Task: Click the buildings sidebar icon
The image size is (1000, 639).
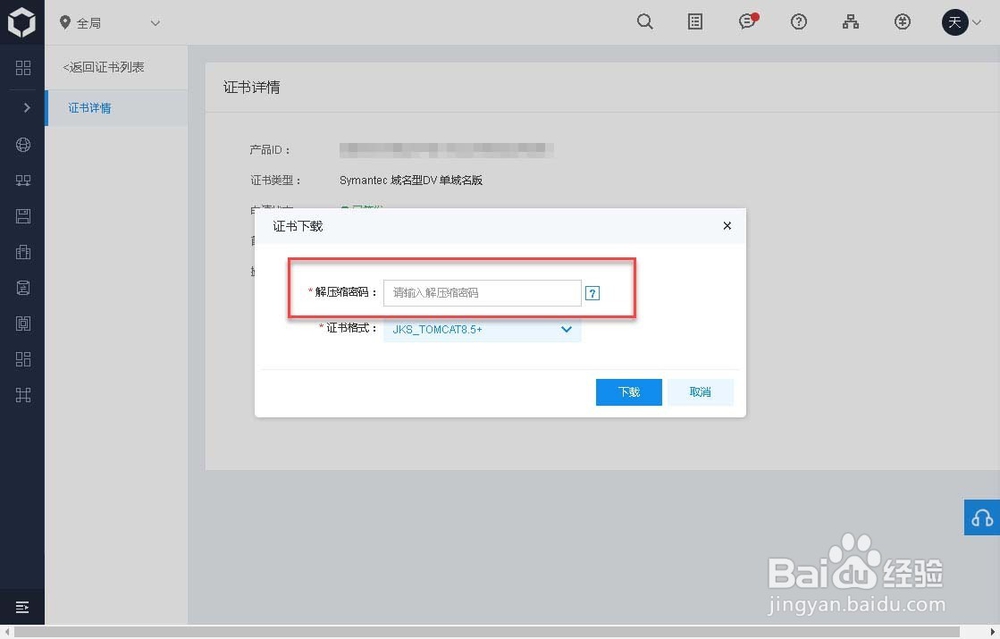Action: pos(23,252)
